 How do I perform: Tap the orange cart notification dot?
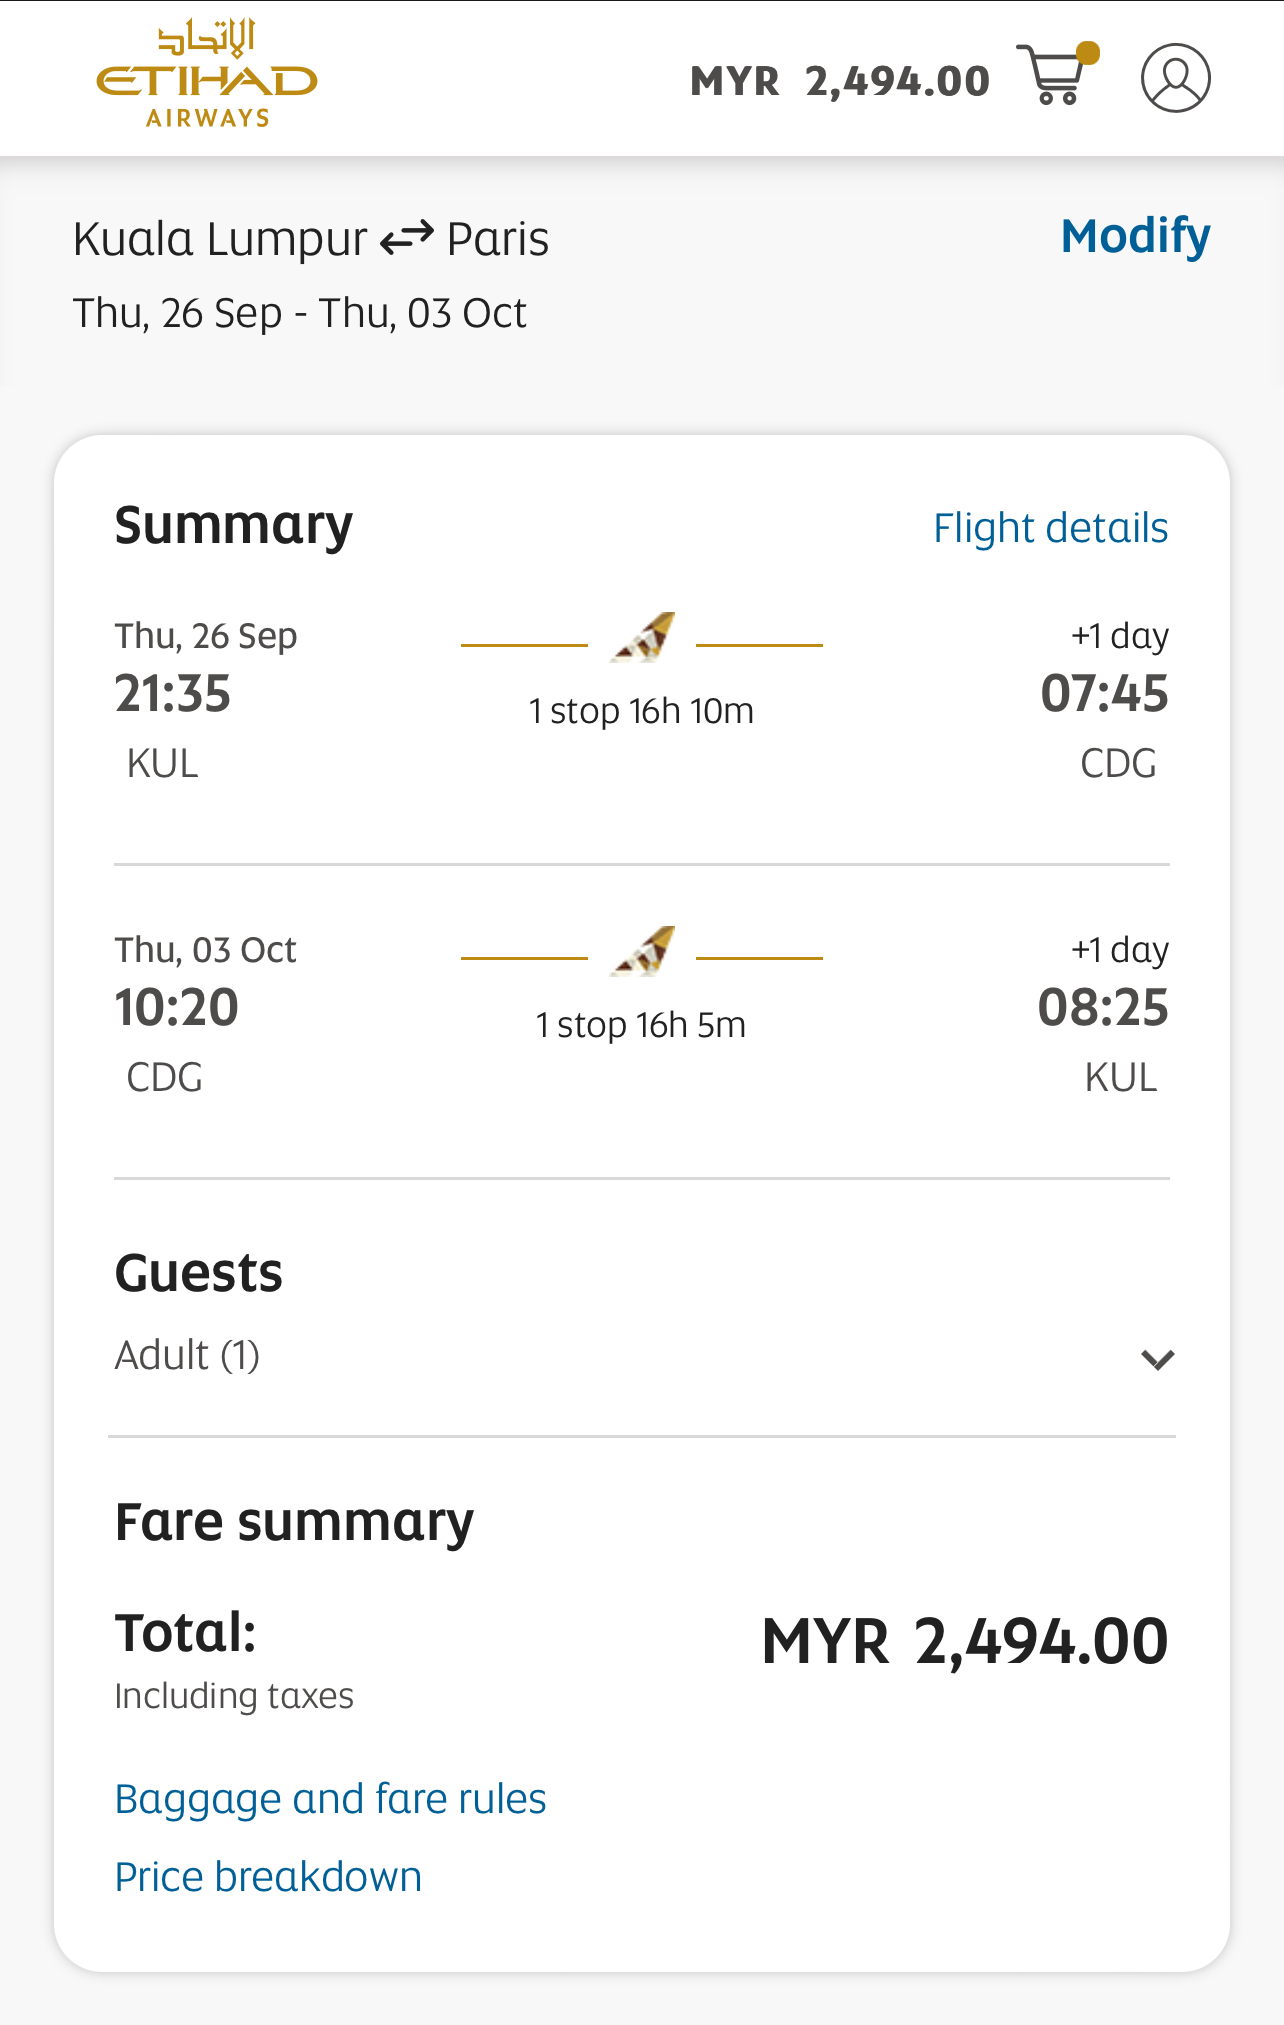[1088, 53]
